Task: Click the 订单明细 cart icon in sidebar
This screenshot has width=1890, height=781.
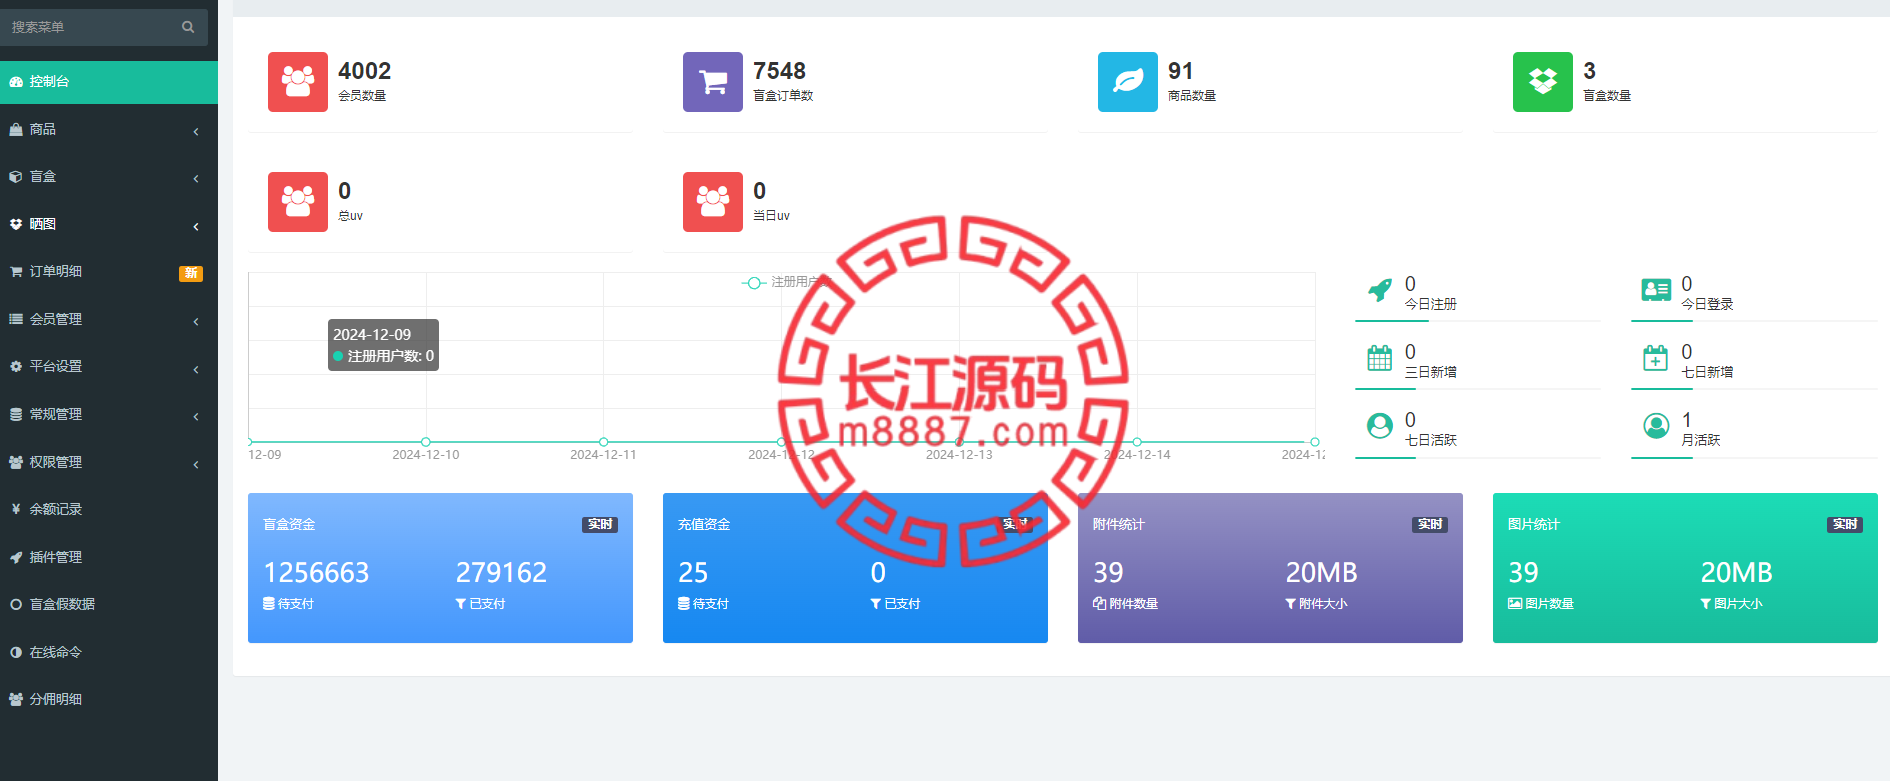Action: coord(16,272)
